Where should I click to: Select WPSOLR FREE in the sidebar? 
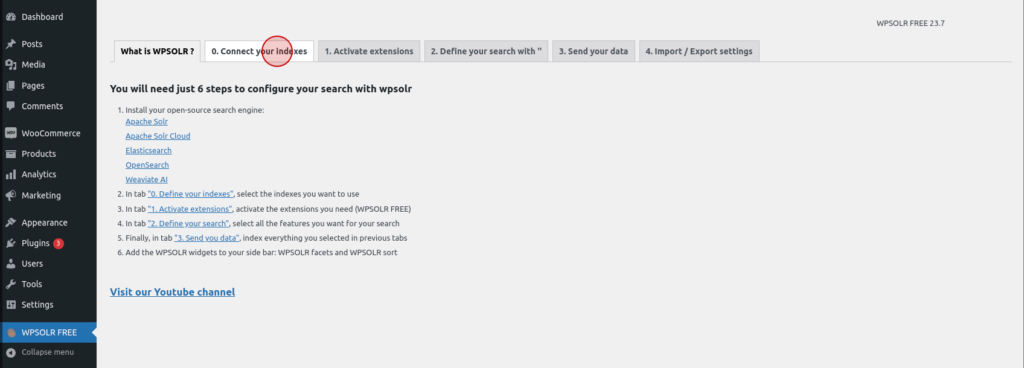click(x=48, y=332)
